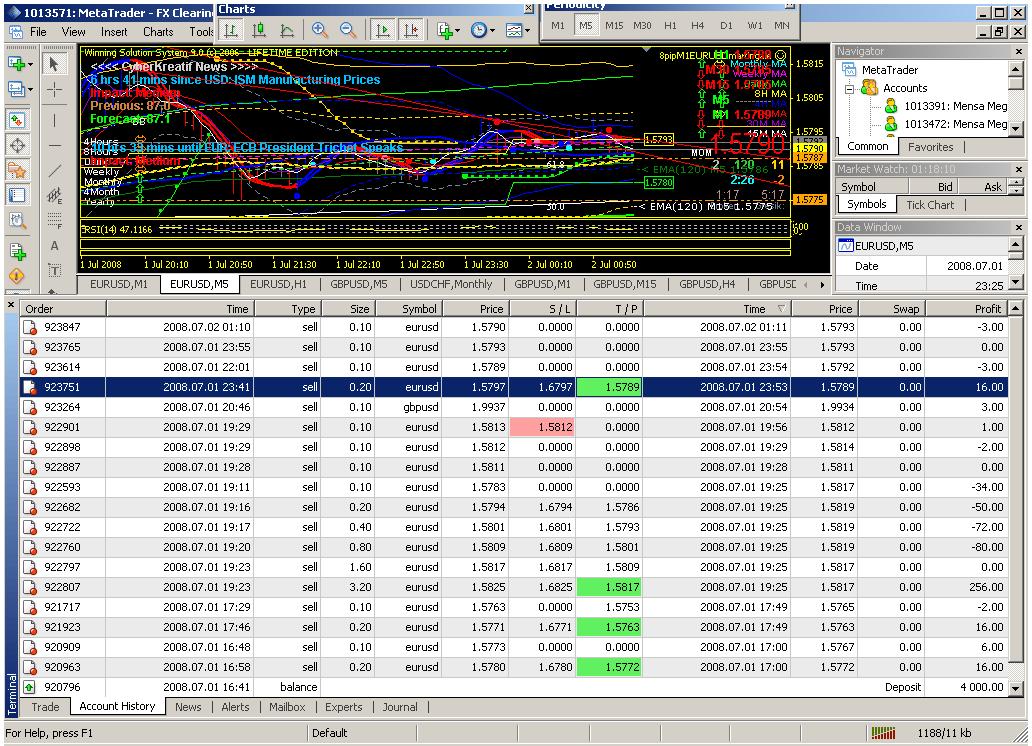Switch Market Watch to Tick Chart tab
Viewport: 1032px width, 746px height.
point(929,205)
